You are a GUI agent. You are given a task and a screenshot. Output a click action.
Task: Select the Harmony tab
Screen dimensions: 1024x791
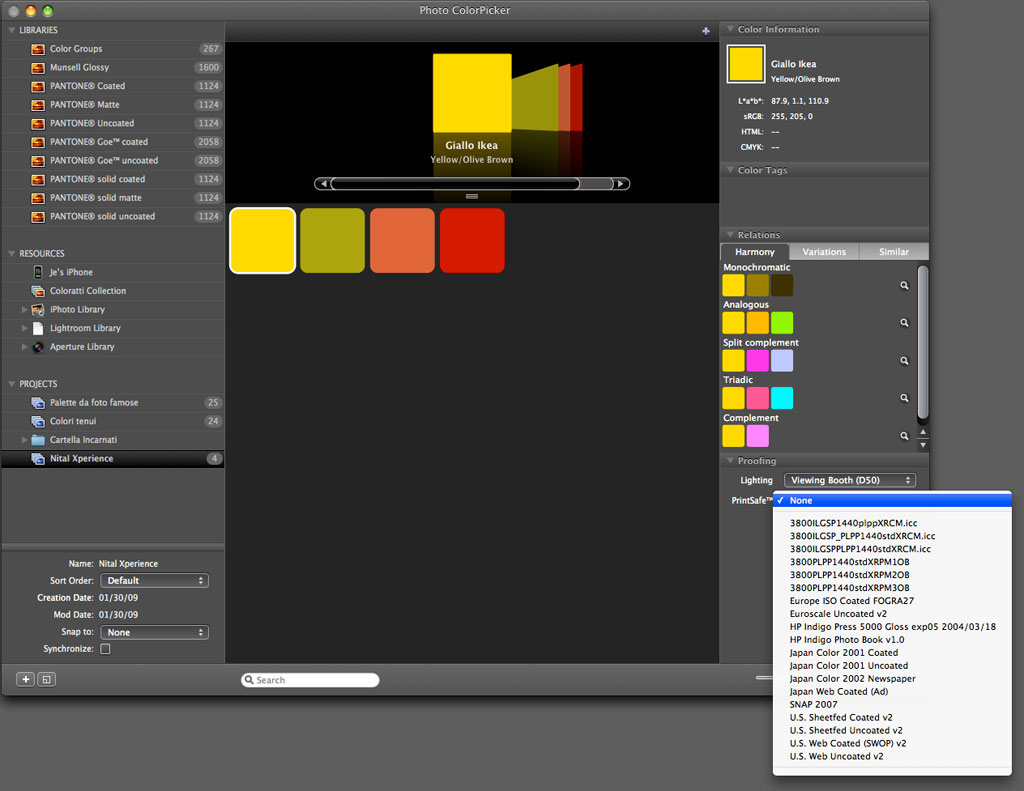pos(755,252)
